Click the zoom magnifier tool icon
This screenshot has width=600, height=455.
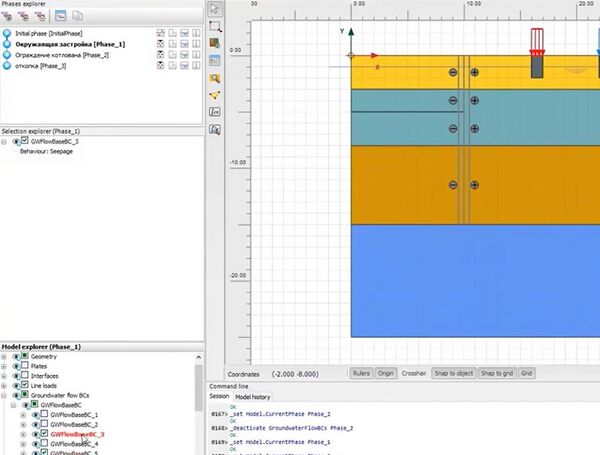[x=215, y=77]
